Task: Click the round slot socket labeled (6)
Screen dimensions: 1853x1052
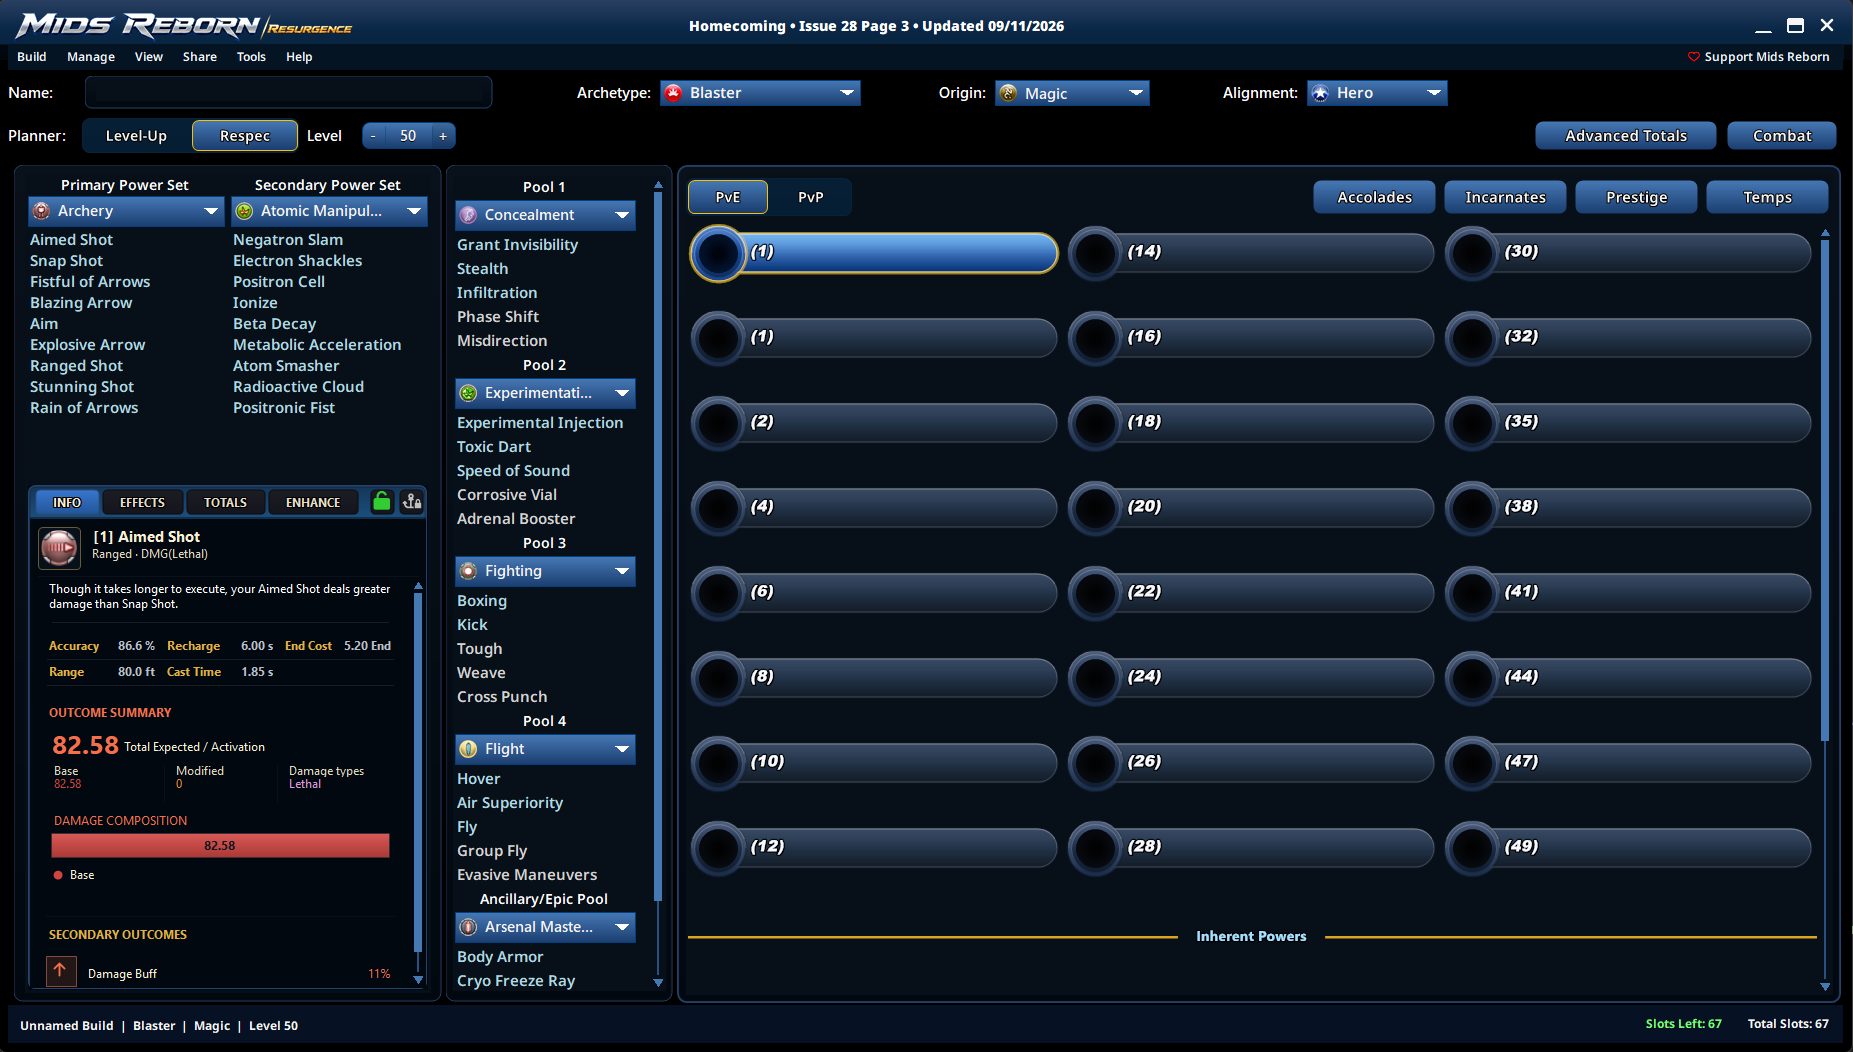Action: [719, 593]
